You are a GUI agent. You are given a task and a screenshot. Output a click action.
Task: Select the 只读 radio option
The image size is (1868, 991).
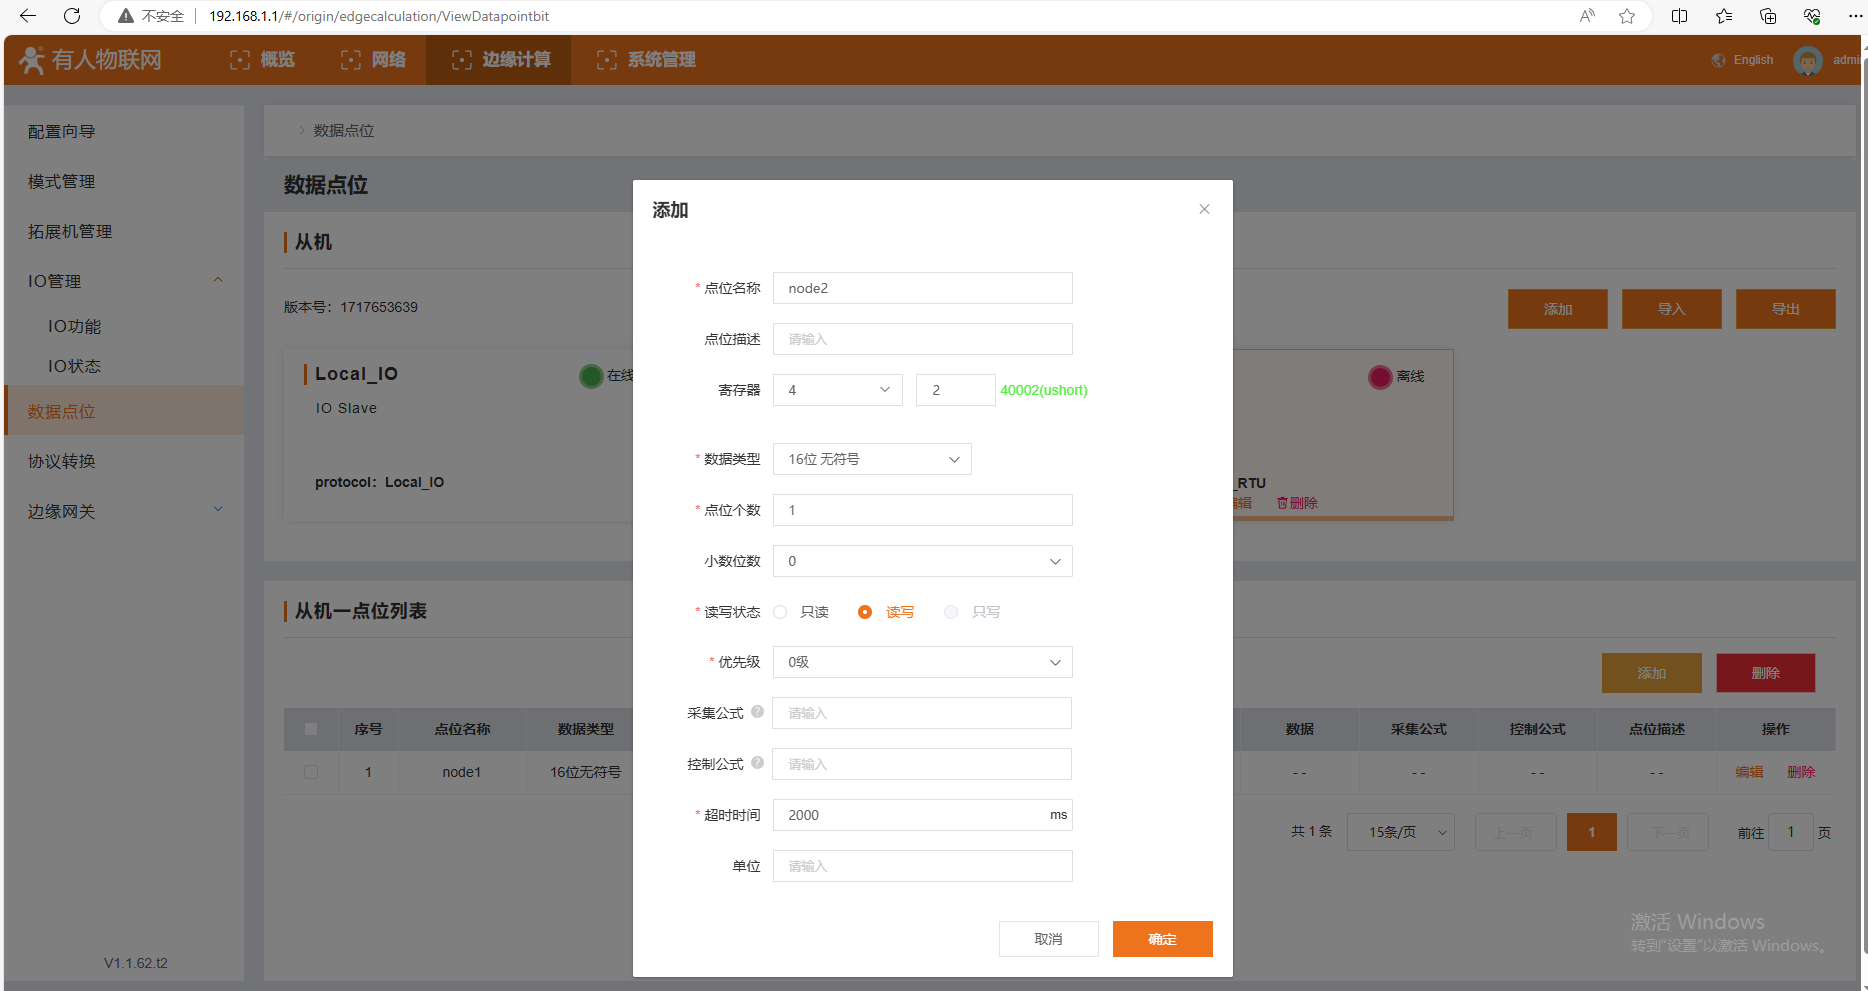(x=781, y=612)
